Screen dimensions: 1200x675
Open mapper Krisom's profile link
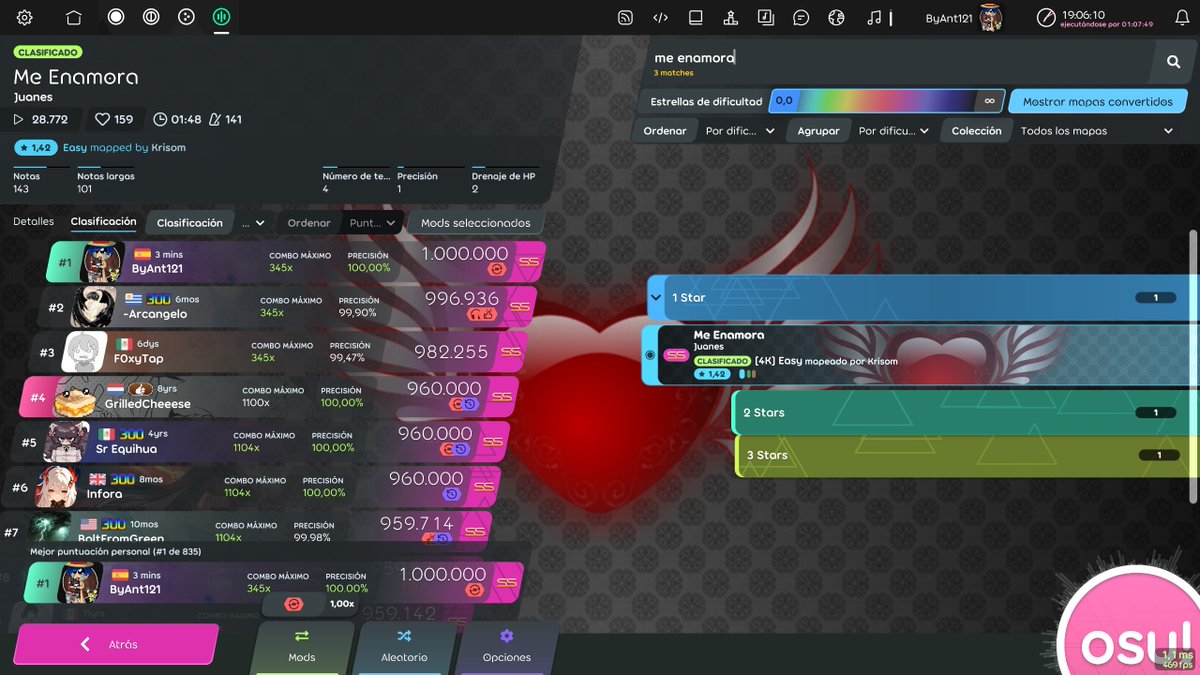coord(168,147)
